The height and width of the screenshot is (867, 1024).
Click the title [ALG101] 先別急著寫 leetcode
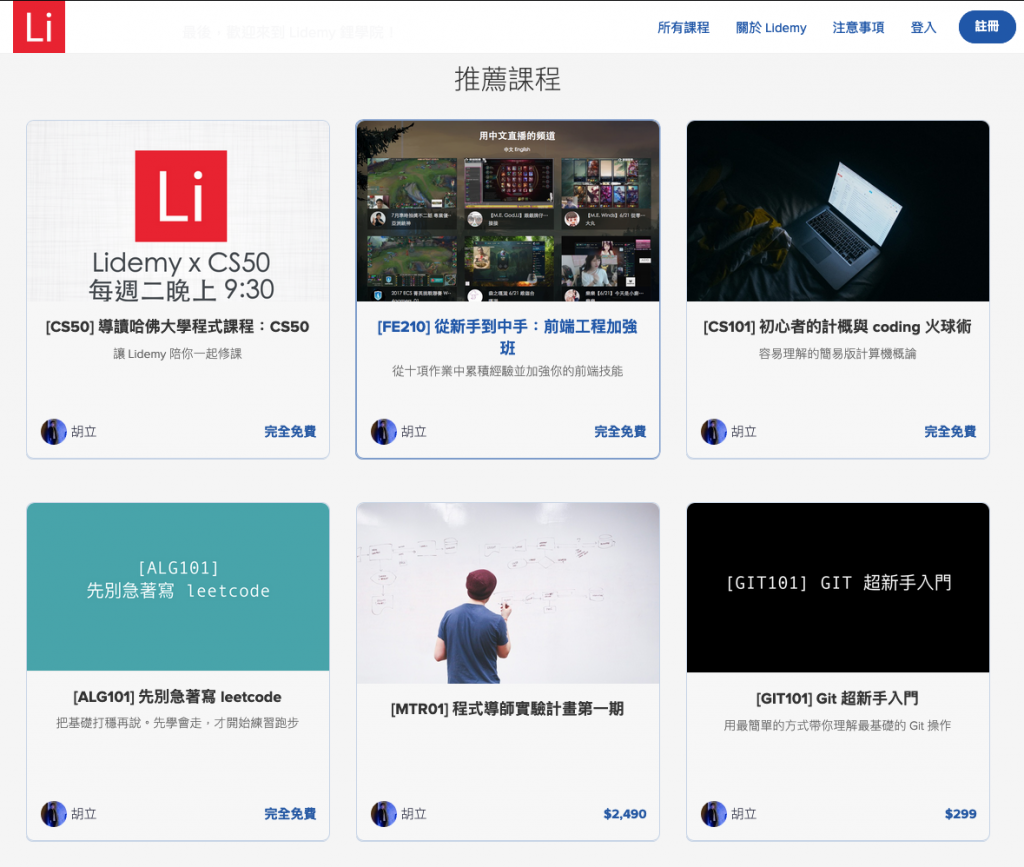click(x=178, y=697)
